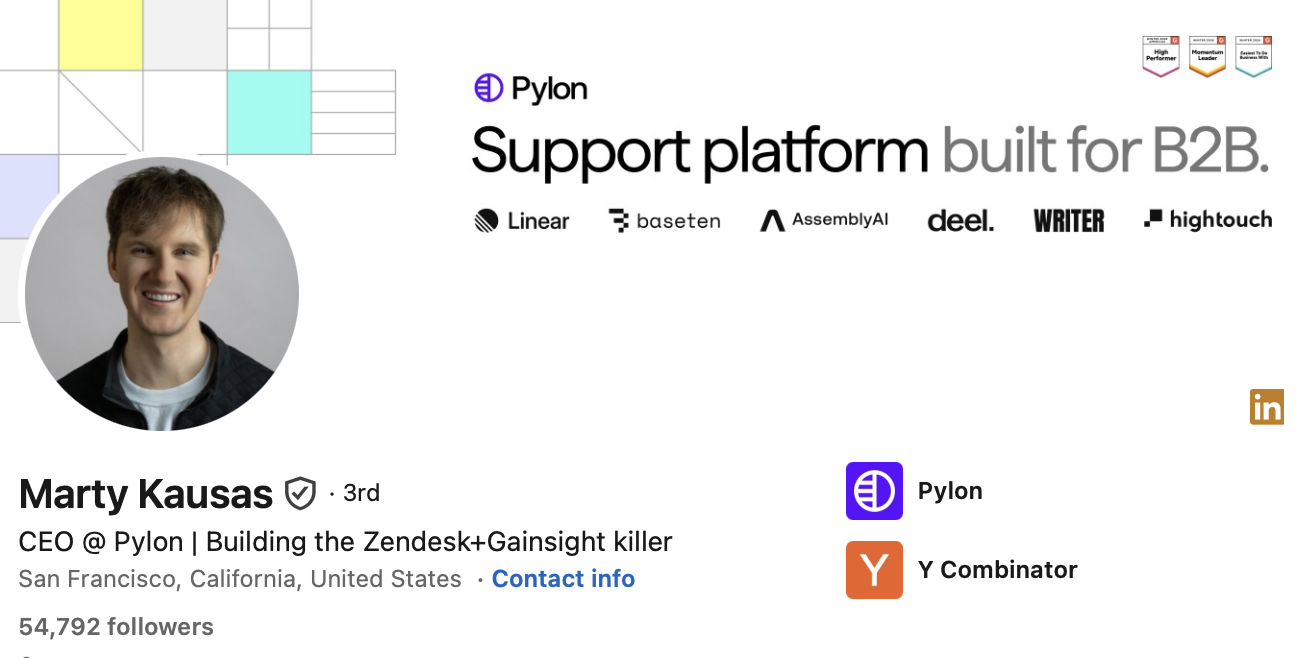Click the Linear logo in the banner
The image size is (1312, 658).
click(521, 221)
